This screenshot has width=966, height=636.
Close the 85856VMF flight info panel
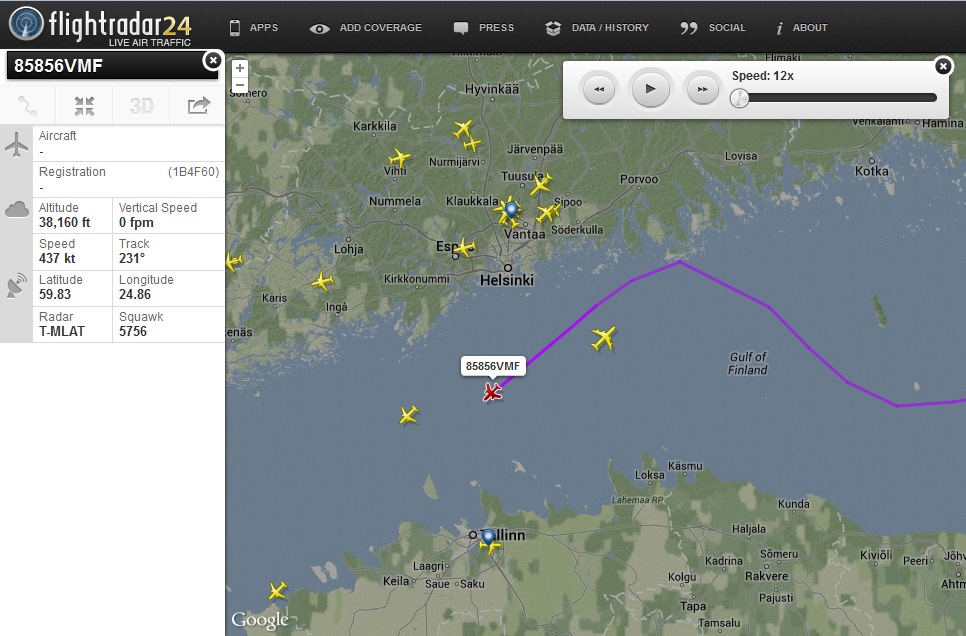[x=212, y=61]
